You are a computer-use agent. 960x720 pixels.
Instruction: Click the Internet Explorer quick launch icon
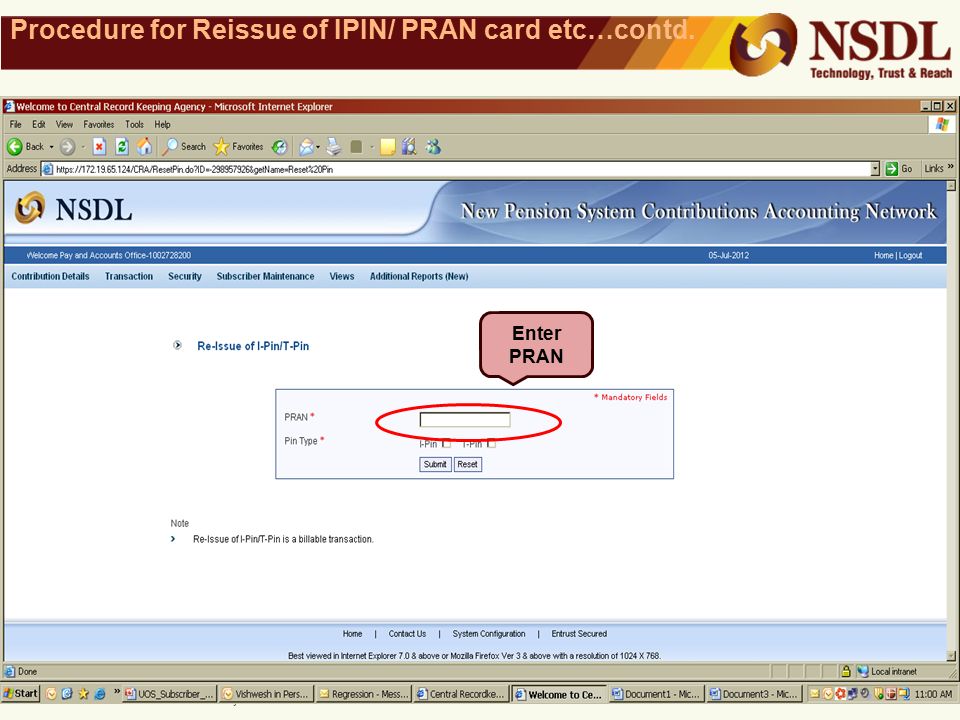coord(100,694)
